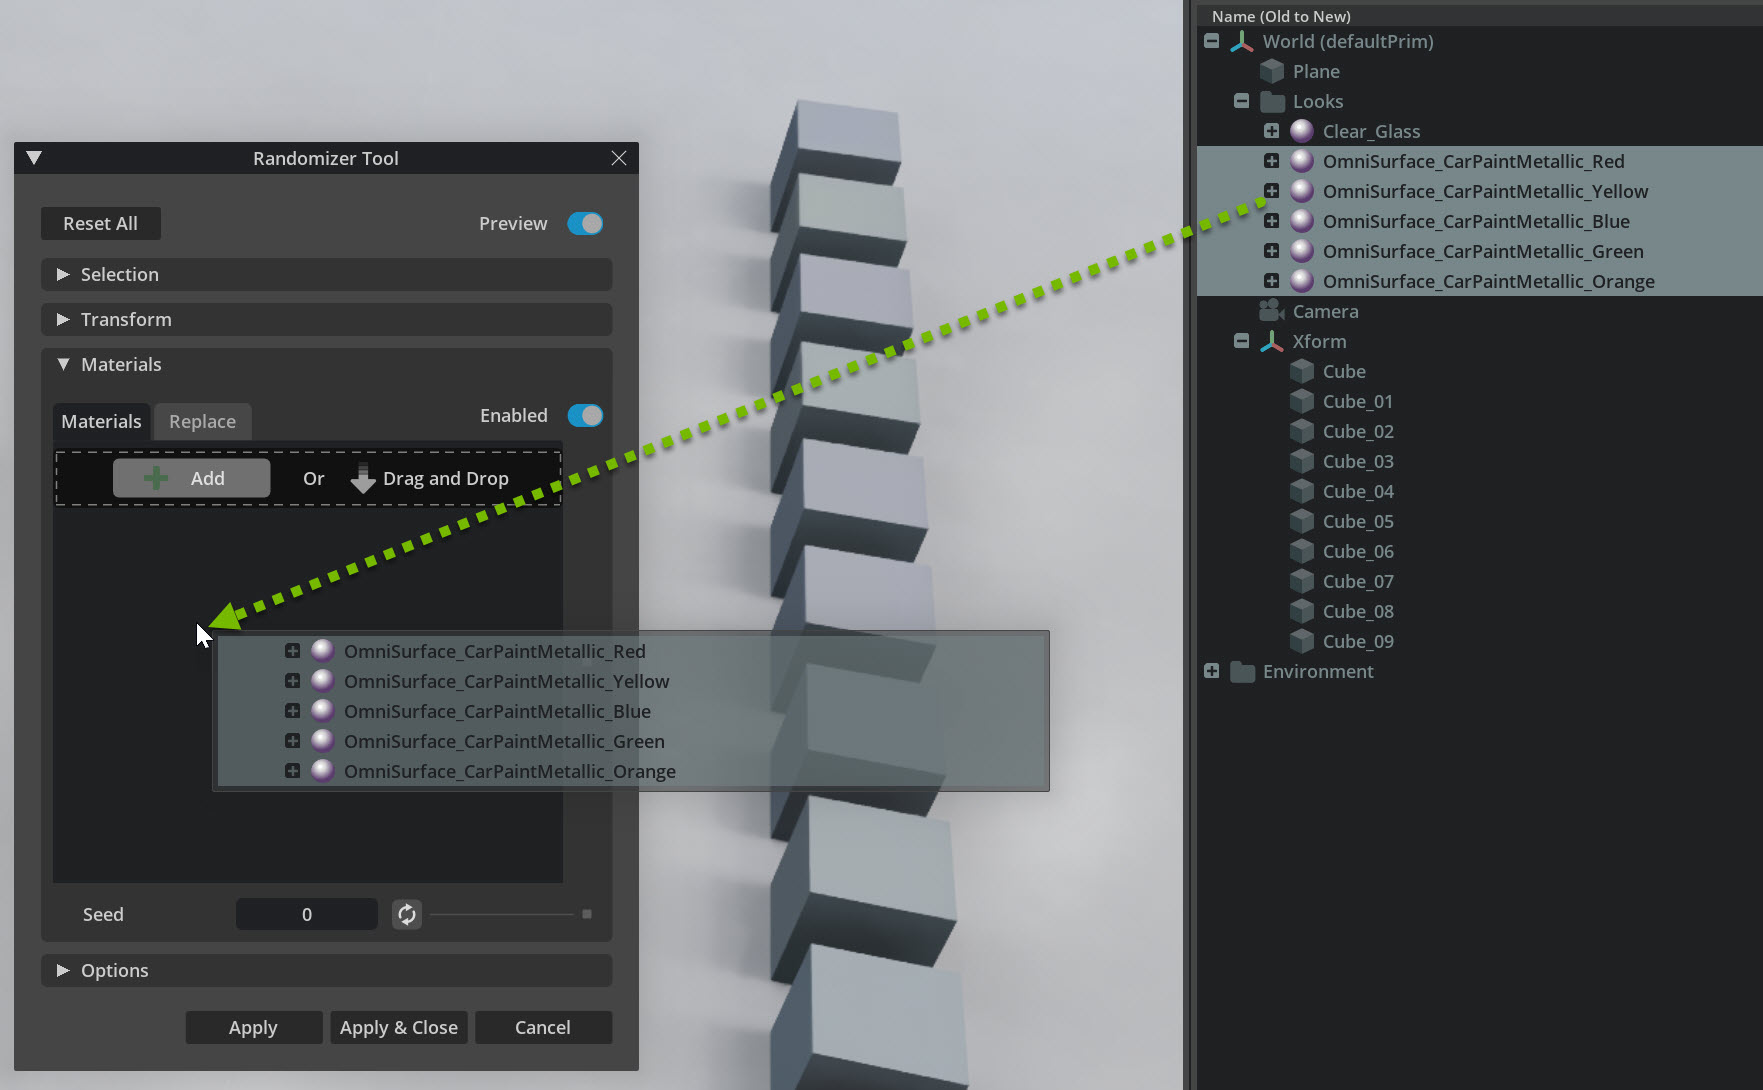Click the Plane mesh icon
The width and height of the screenshot is (1763, 1090).
[1272, 72]
